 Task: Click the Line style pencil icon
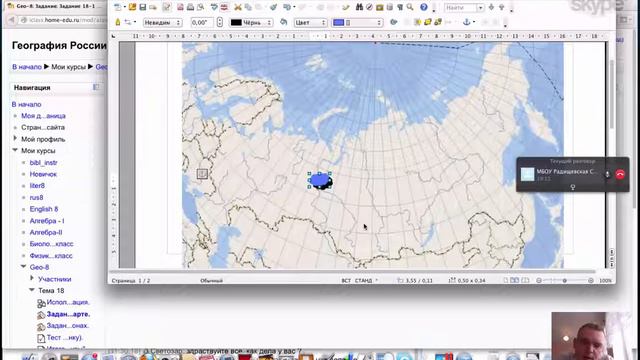118,22
